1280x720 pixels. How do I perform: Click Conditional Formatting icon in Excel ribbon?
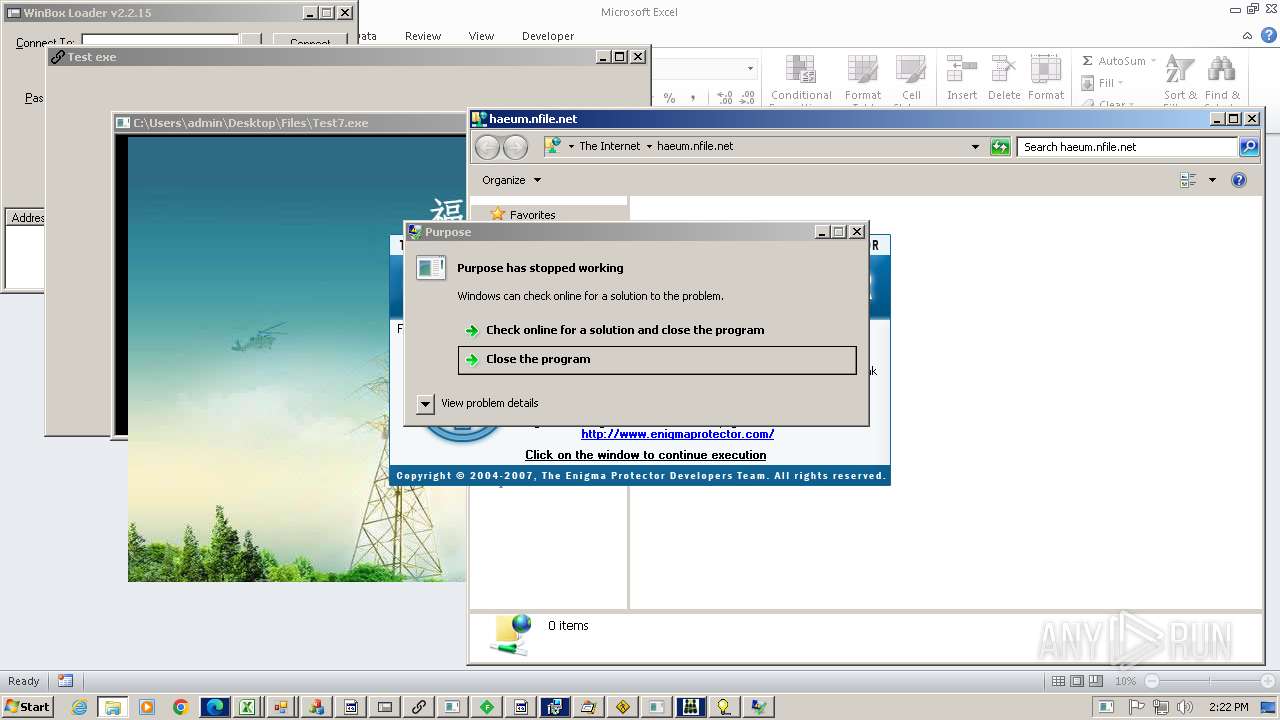click(x=800, y=69)
